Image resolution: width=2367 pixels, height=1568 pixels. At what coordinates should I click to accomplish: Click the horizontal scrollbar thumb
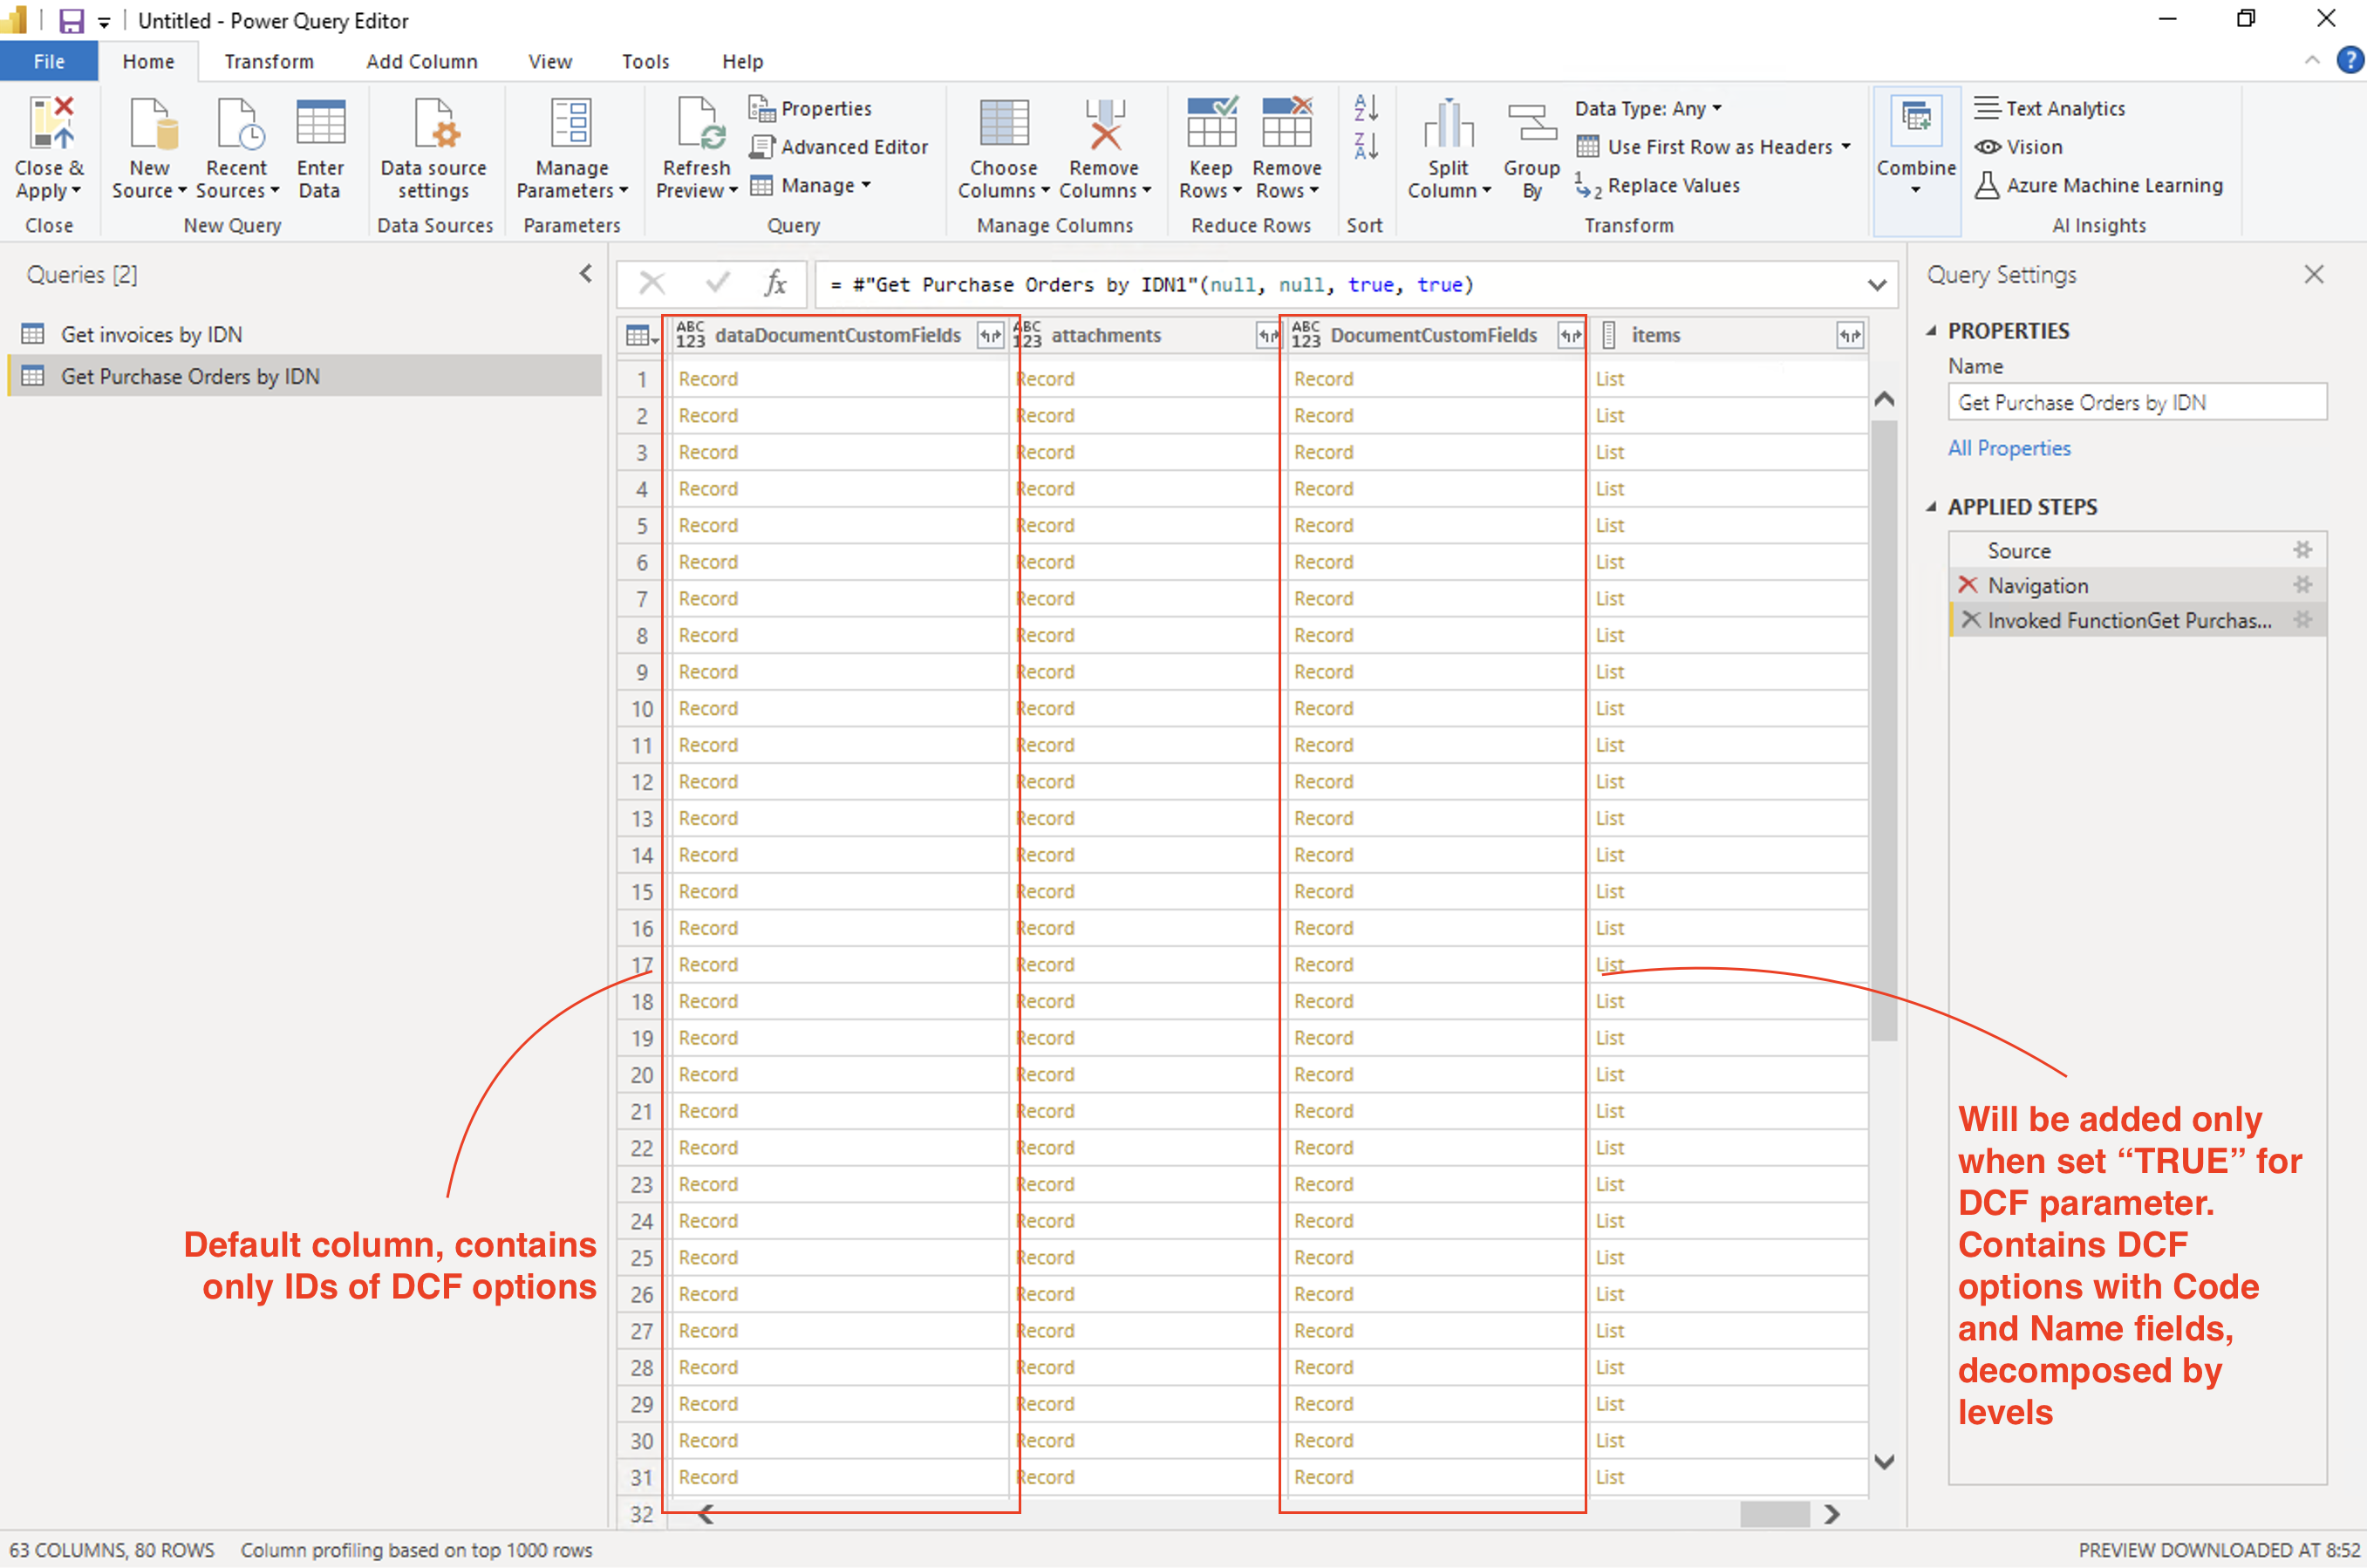pos(1775,1514)
